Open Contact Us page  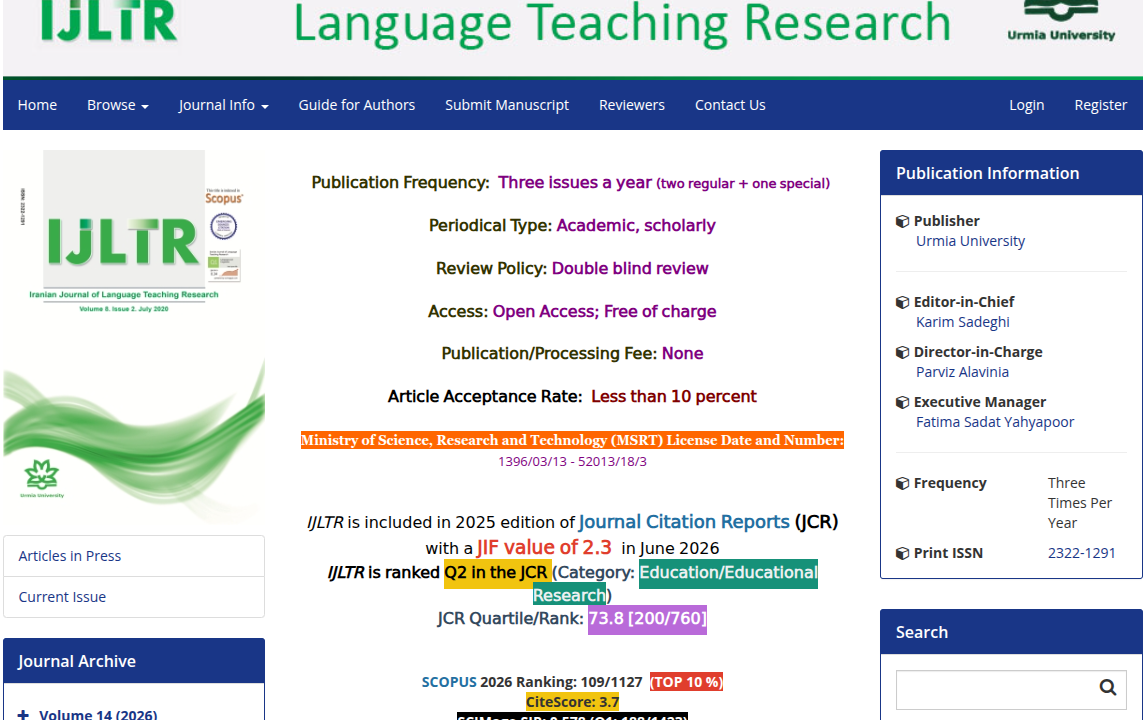[x=730, y=105]
